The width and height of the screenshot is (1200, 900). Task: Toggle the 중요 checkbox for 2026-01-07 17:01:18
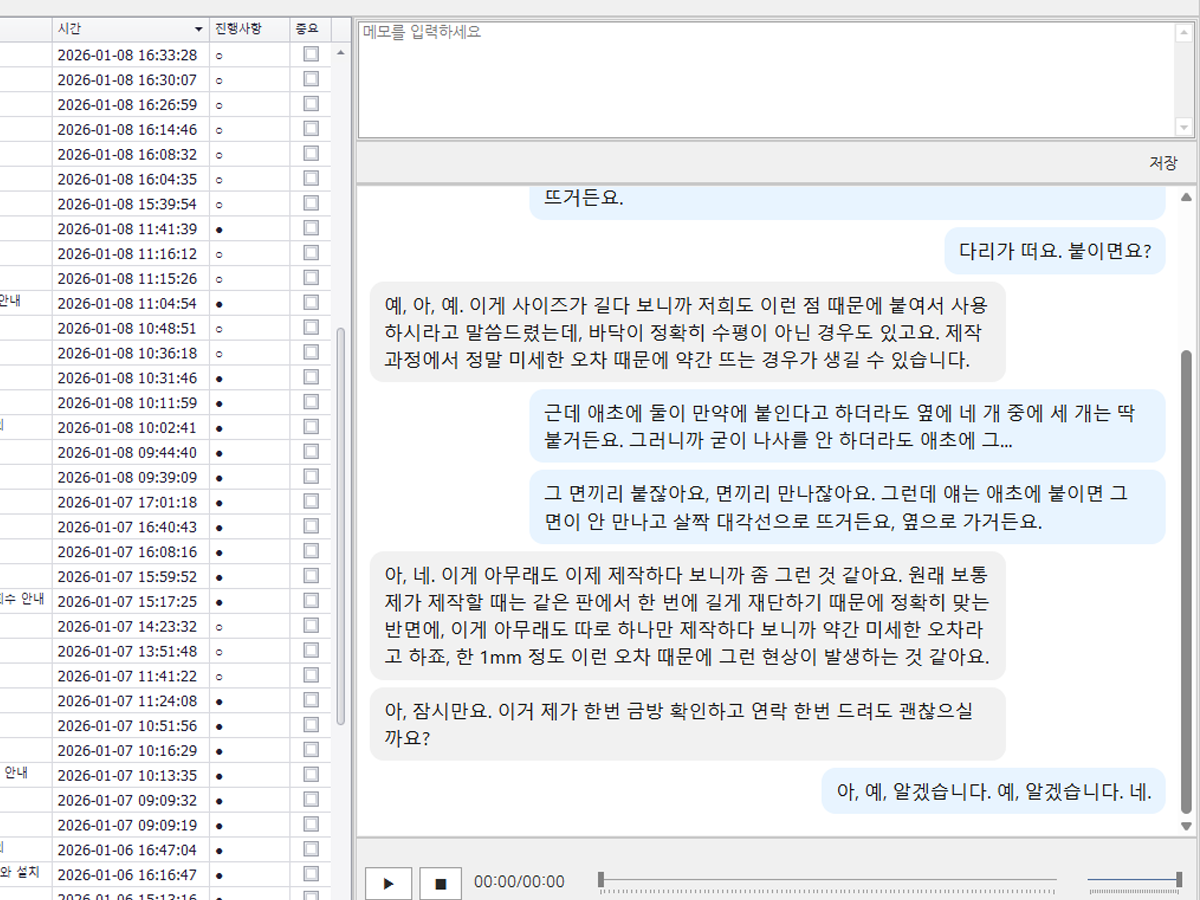tap(311, 502)
